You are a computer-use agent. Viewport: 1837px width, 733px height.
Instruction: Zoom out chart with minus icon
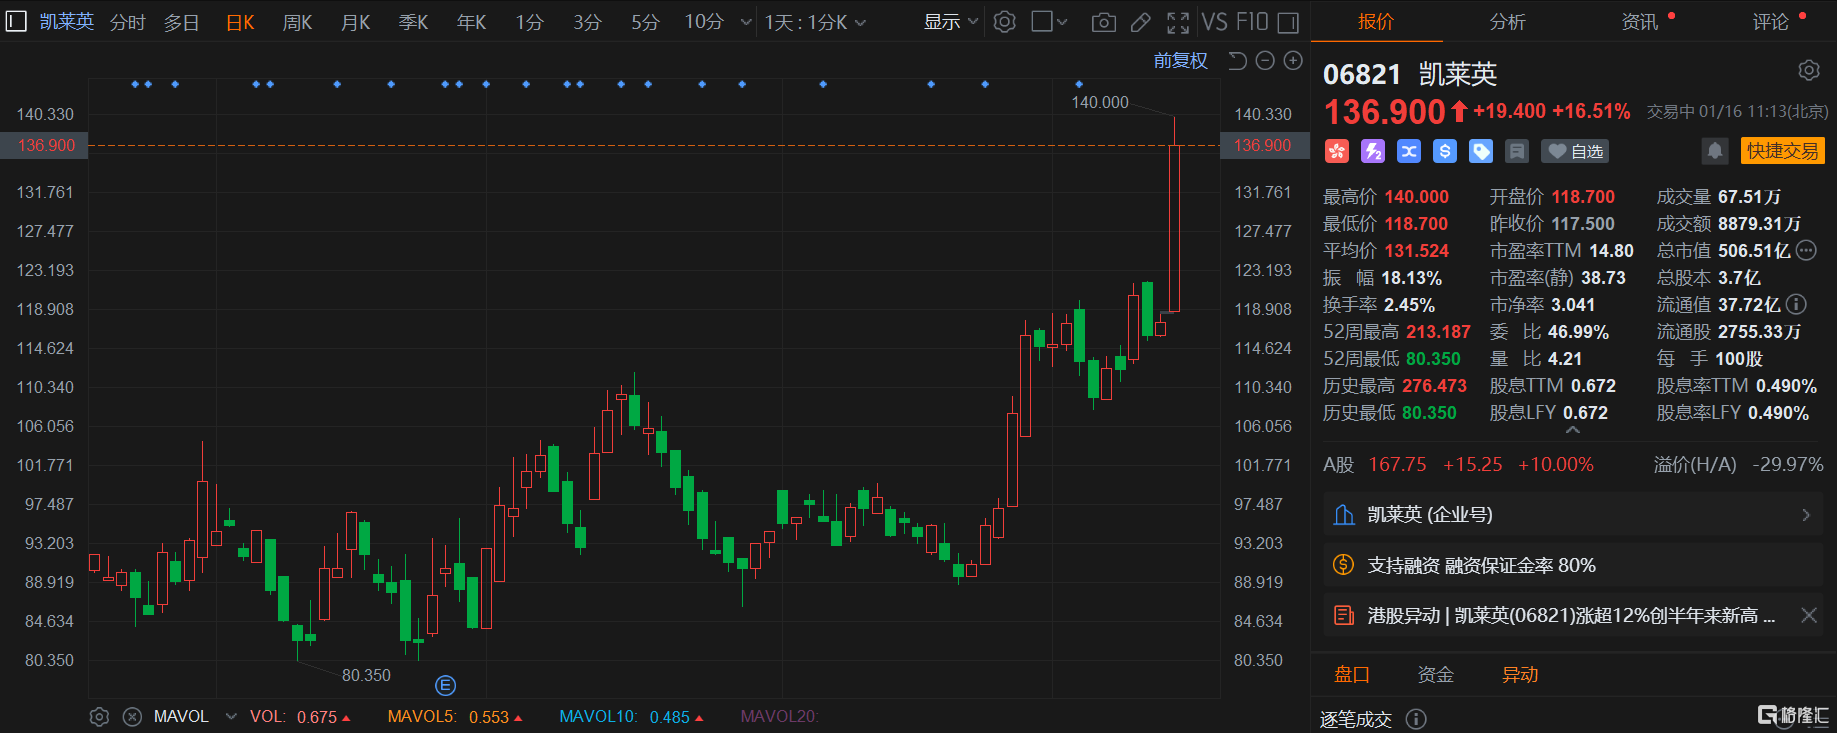pos(1265,61)
